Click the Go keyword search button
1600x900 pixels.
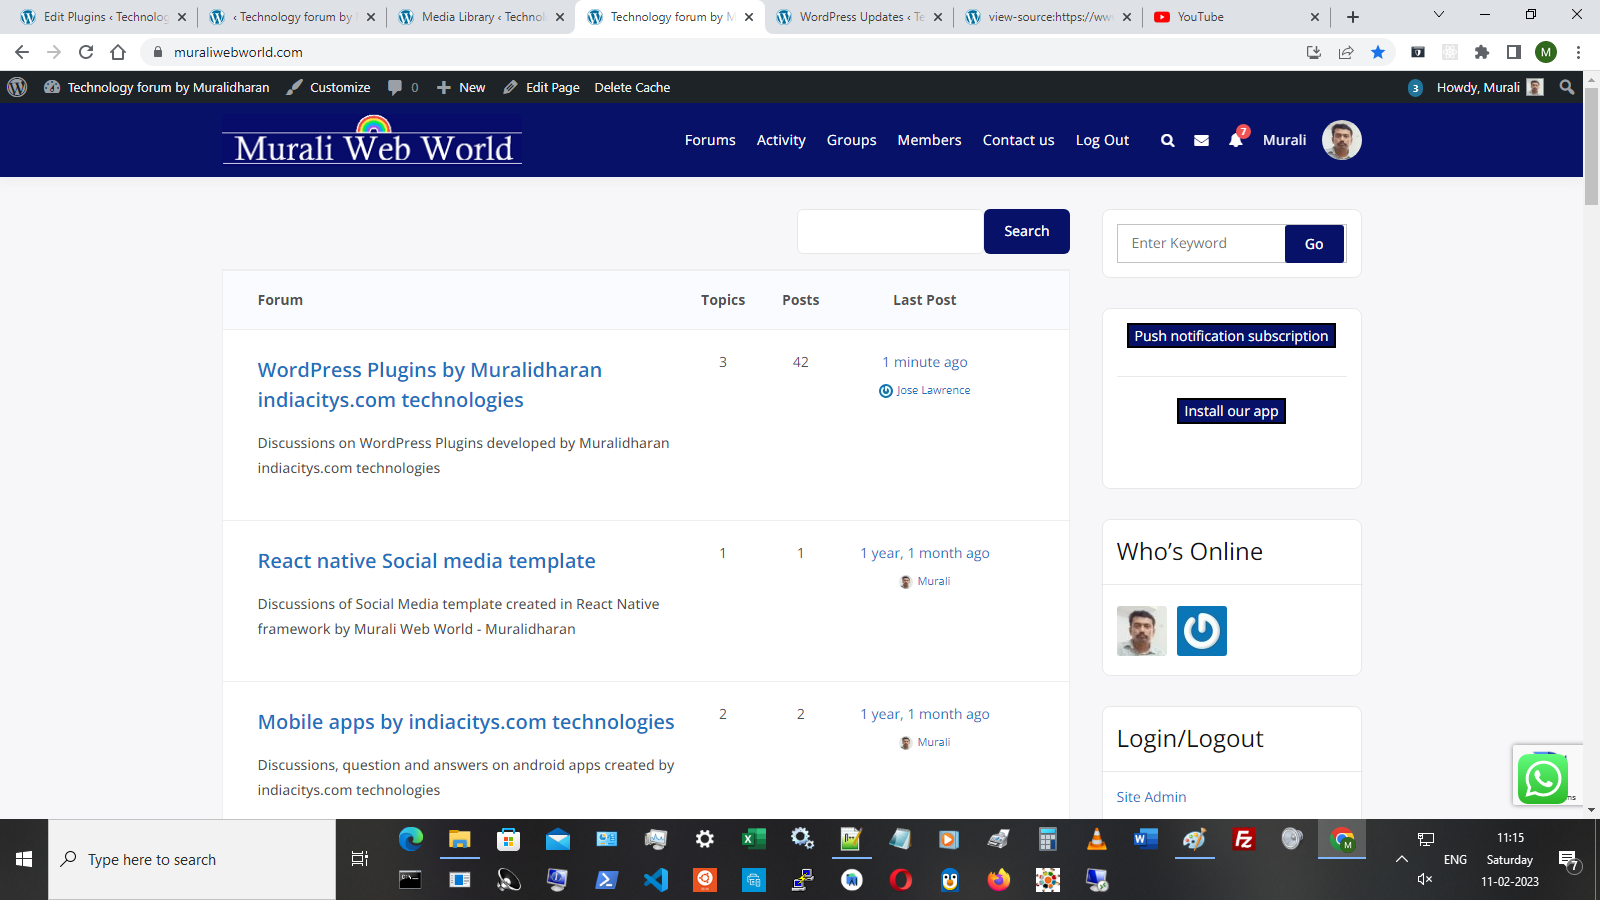pos(1314,244)
